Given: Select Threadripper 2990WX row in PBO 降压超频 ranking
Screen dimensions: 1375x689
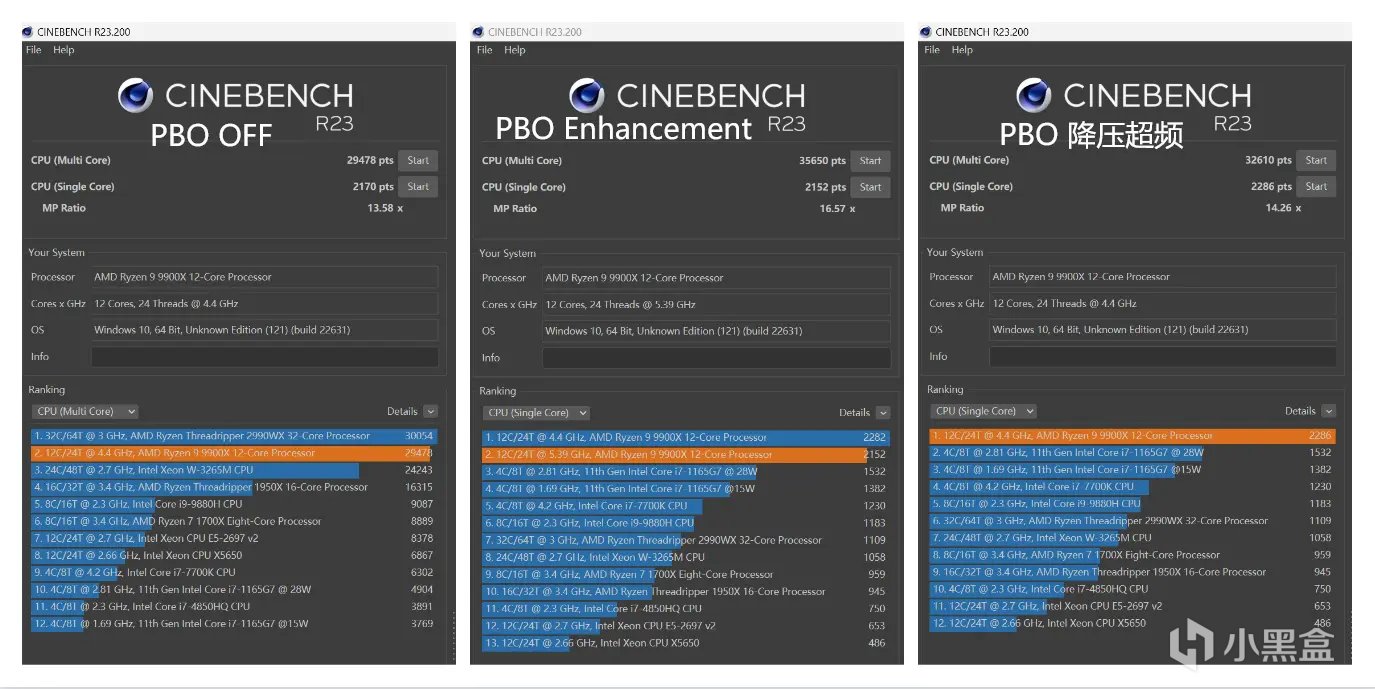Looking at the screenshot, I should [x=1133, y=521].
